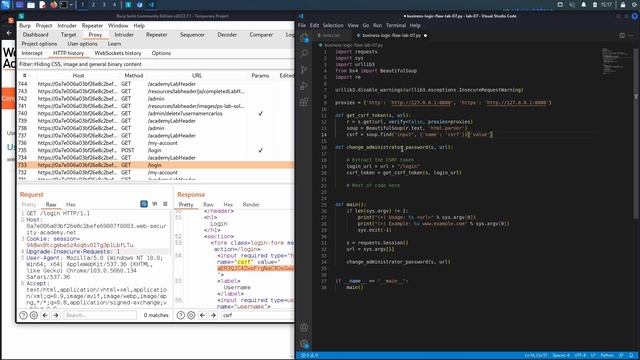Sort HTTP history by # column
This screenshot has width=640, height=360.
(27, 76)
